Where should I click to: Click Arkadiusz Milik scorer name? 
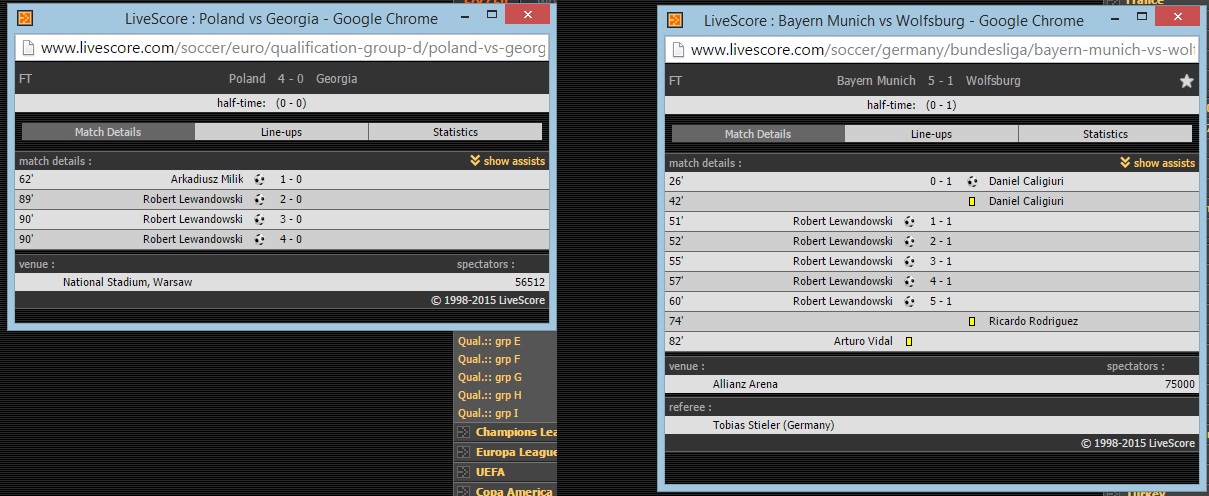[207, 180]
